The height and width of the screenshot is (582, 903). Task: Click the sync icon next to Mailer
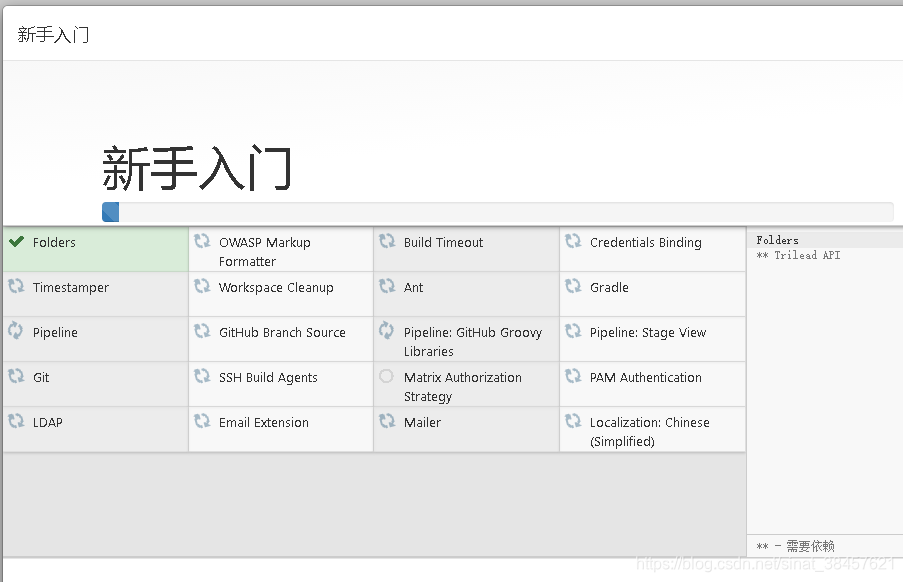pyautogui.click(x=387, y=420)
